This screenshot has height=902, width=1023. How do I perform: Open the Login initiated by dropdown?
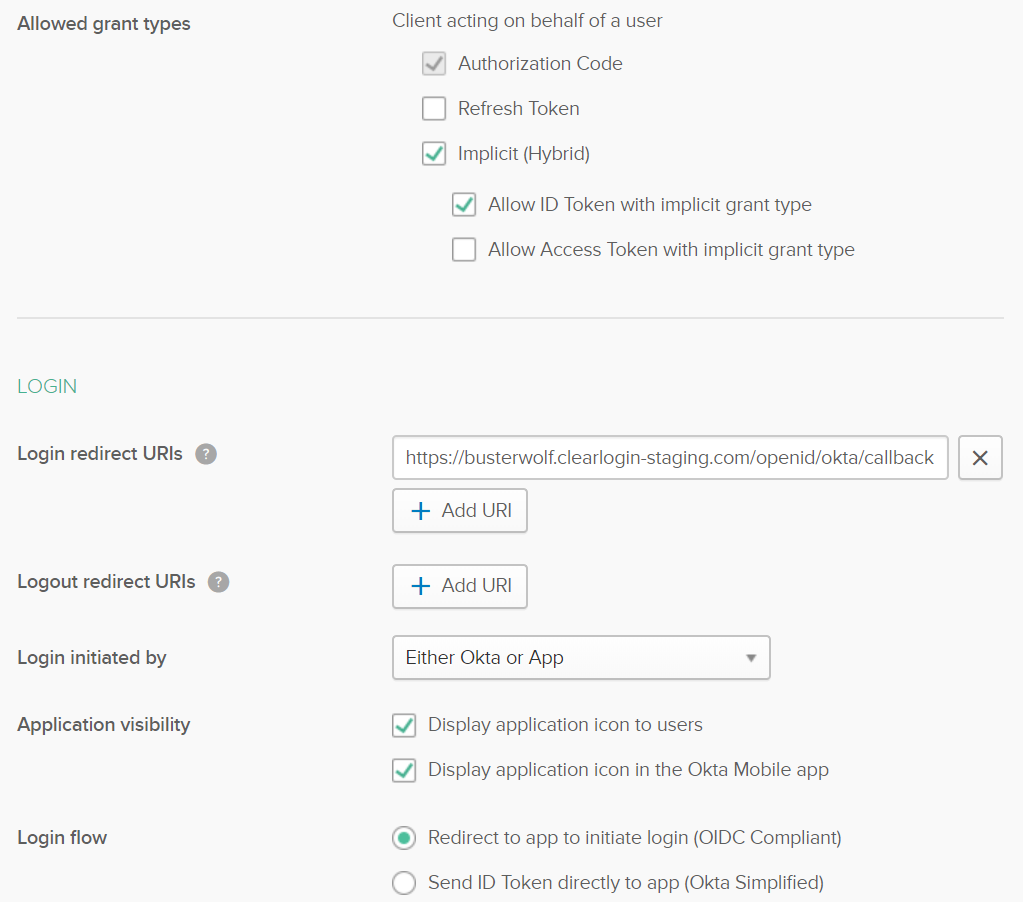(x=580, y=658)
